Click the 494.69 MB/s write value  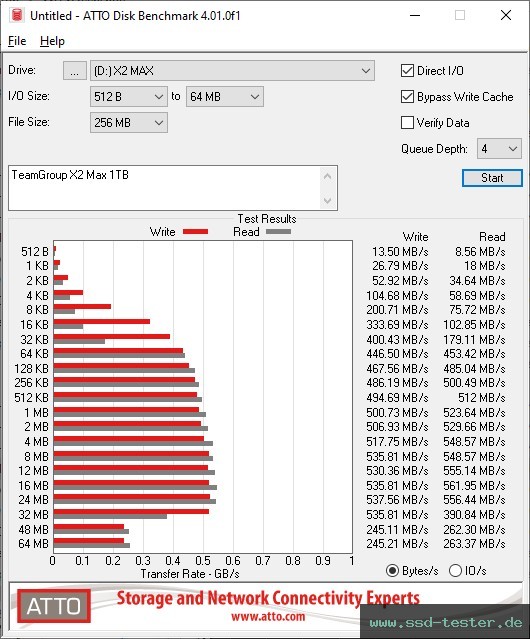[397, 398]
